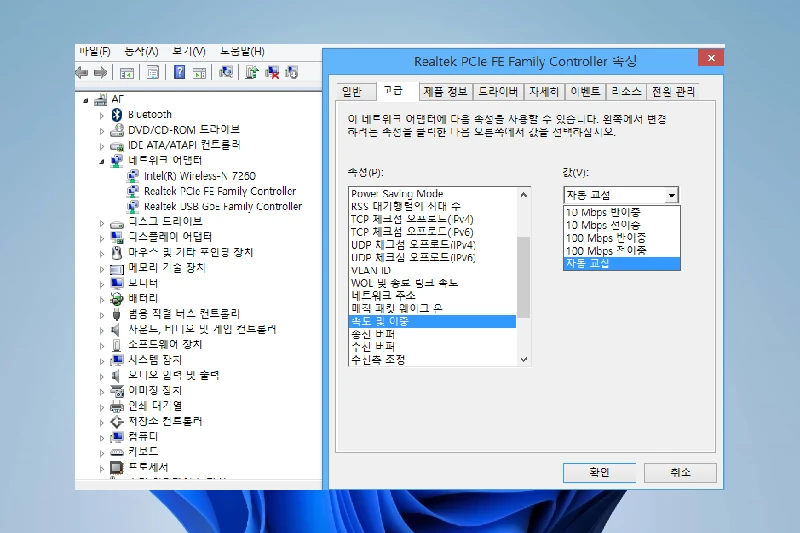The image size is (800, 533).
Task: Expand the 메모리 기술 장치 node
Action: click(102, 269)
